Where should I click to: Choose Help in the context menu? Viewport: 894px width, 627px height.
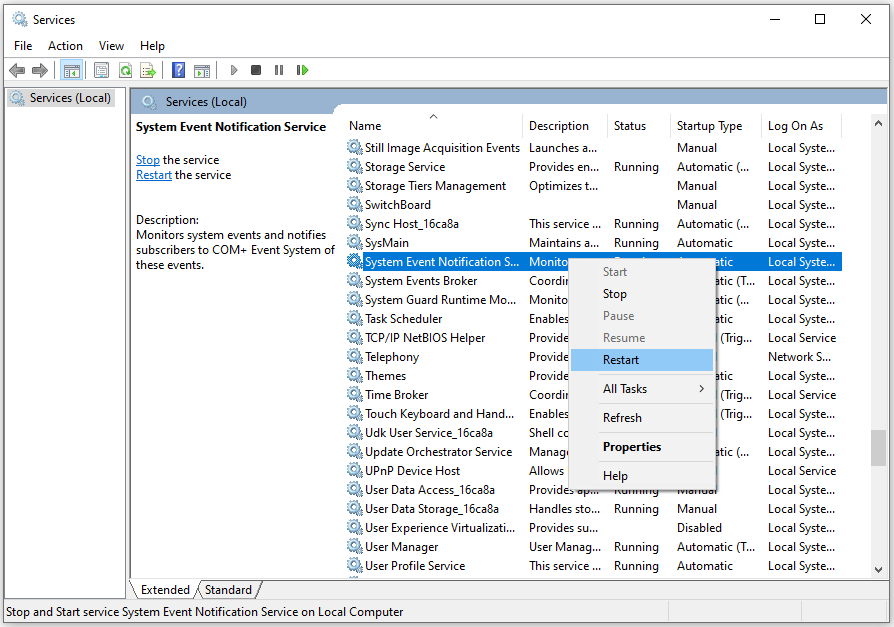tap(642, 475)
